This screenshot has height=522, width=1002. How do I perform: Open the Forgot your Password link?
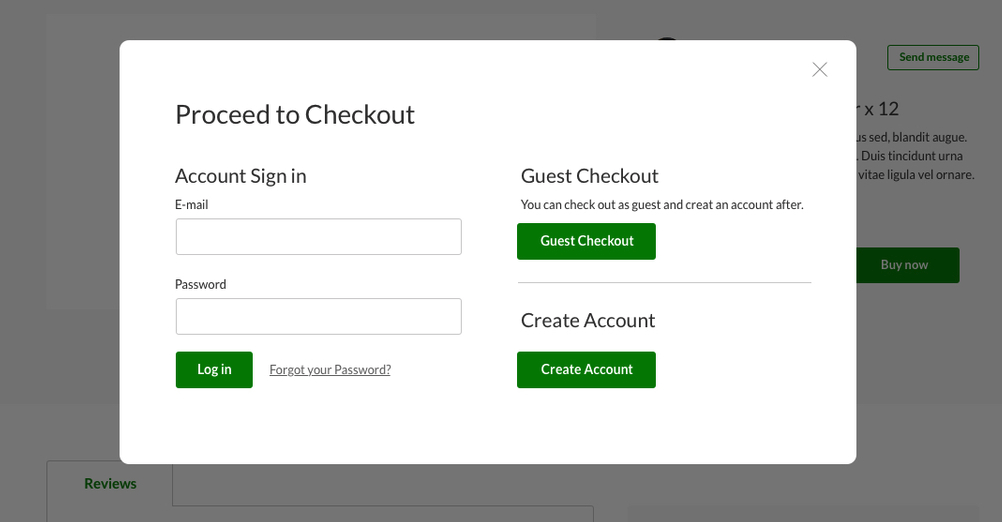[330, 370]
